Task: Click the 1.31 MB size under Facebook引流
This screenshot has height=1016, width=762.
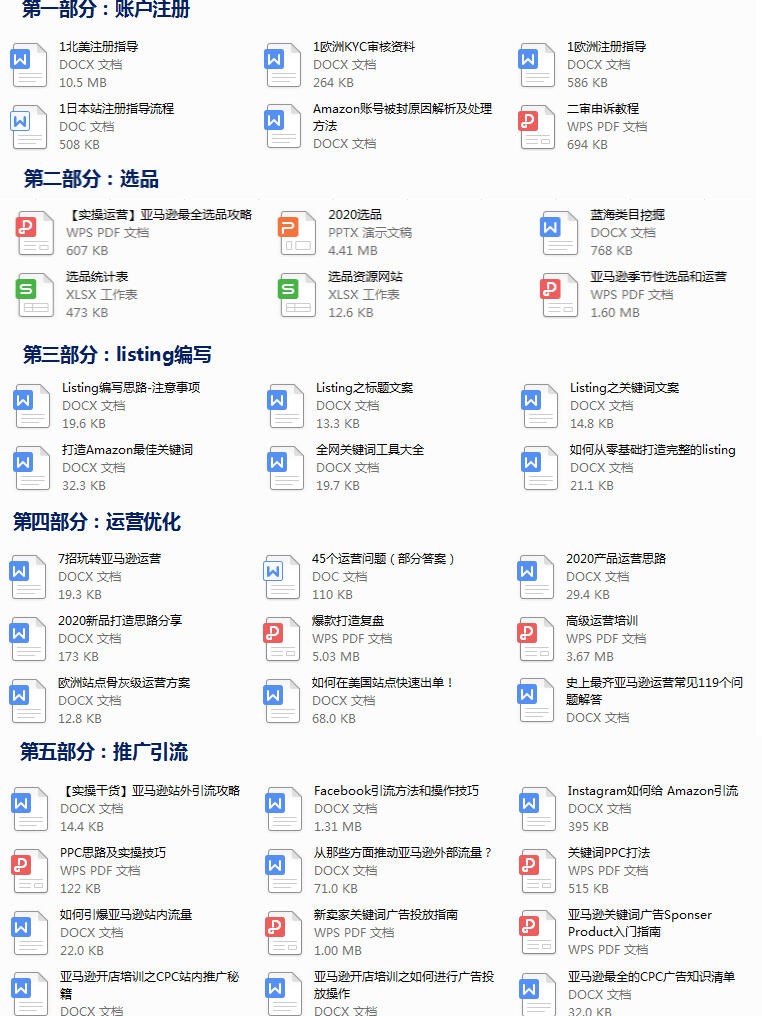Action: tap(338, 827)
